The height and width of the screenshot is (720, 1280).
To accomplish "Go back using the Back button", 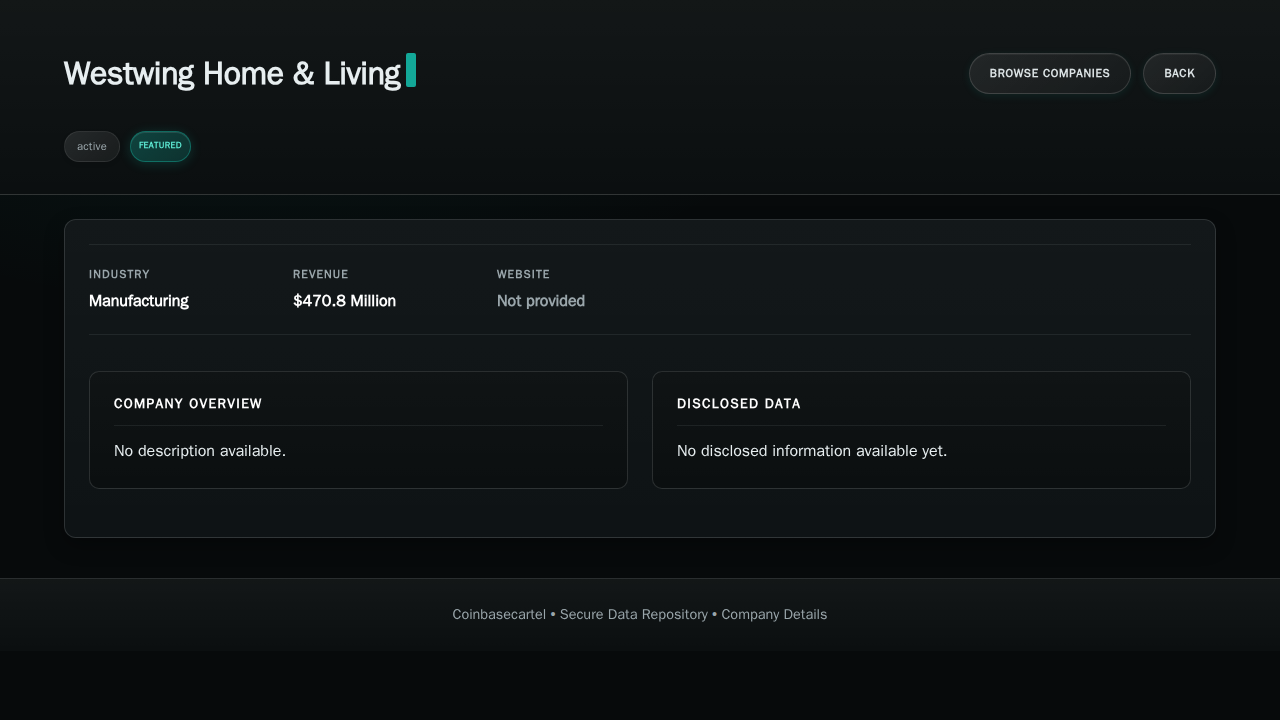I will pyautogui.click(x=1179, y=73).
